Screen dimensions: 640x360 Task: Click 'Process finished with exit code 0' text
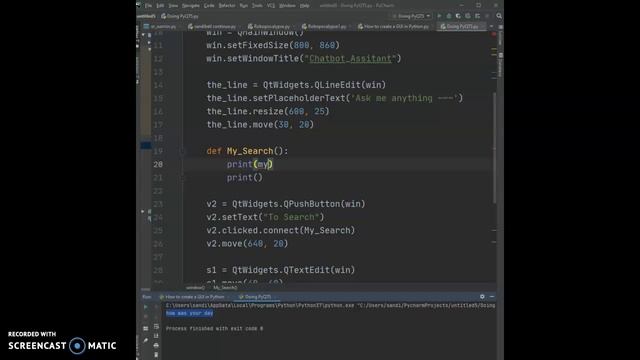pos(214,329)
